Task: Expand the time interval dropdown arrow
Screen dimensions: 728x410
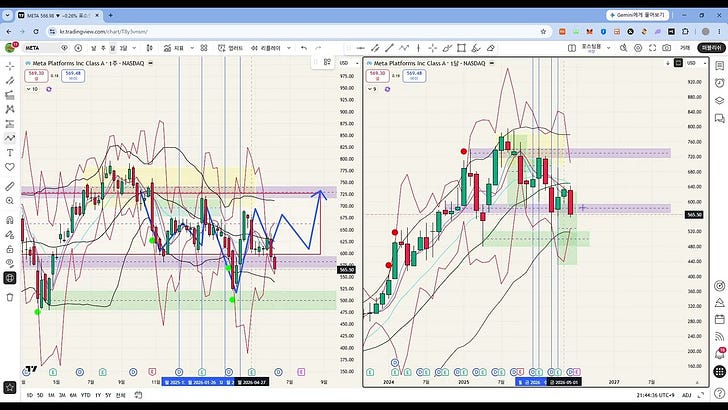Action: (134, 48)
